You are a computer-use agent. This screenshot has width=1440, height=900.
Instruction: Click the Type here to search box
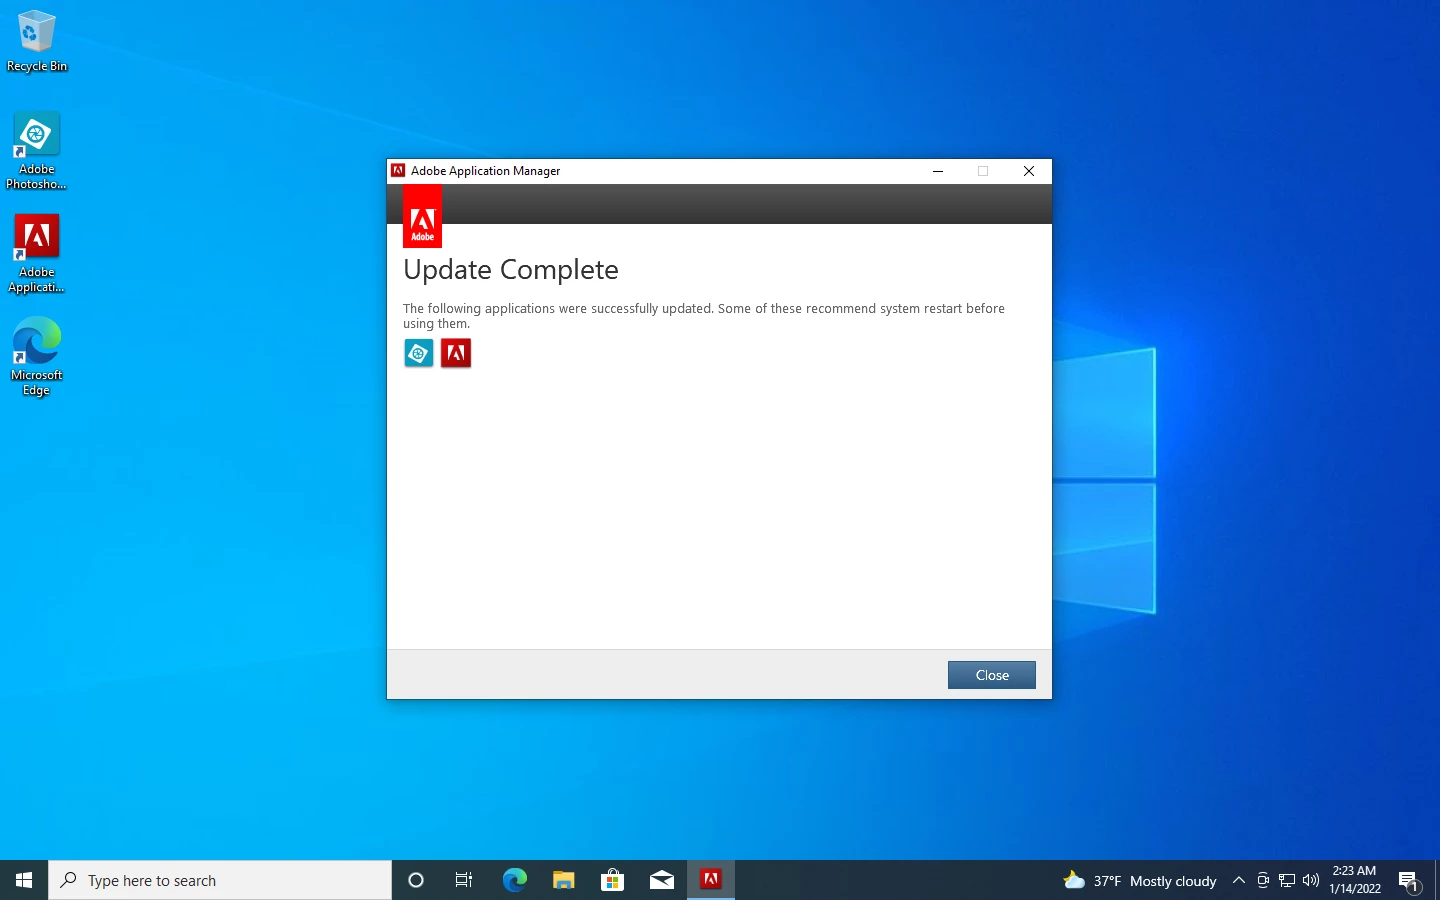click(220, 880)
